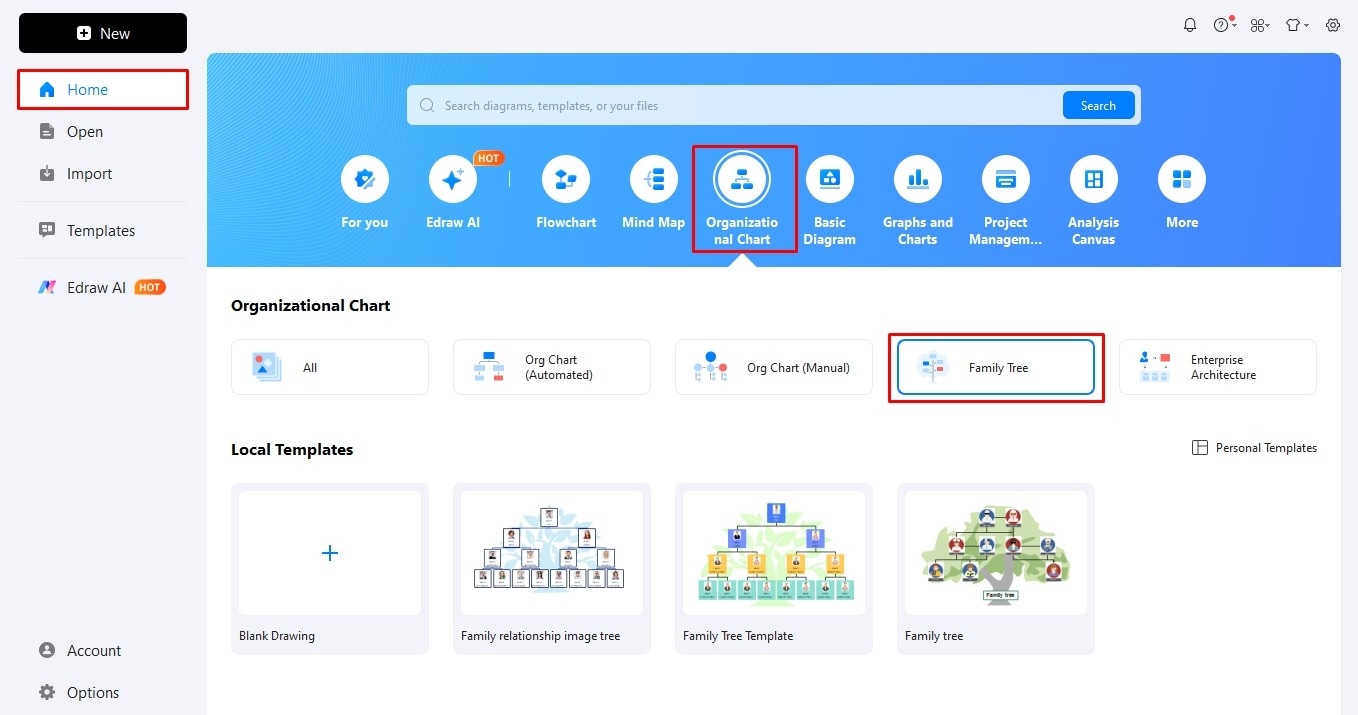This screenshot has height=715, width=1358.
Task: Click the Options gear icon
Action: click(x=47, y=692)
